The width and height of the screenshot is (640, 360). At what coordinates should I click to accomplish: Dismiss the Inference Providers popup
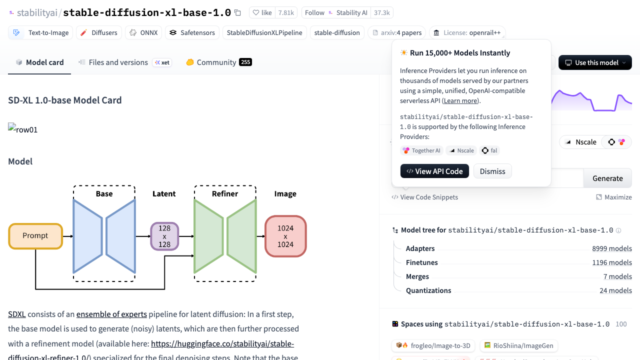pyautogui.click(x=492, y=171)
